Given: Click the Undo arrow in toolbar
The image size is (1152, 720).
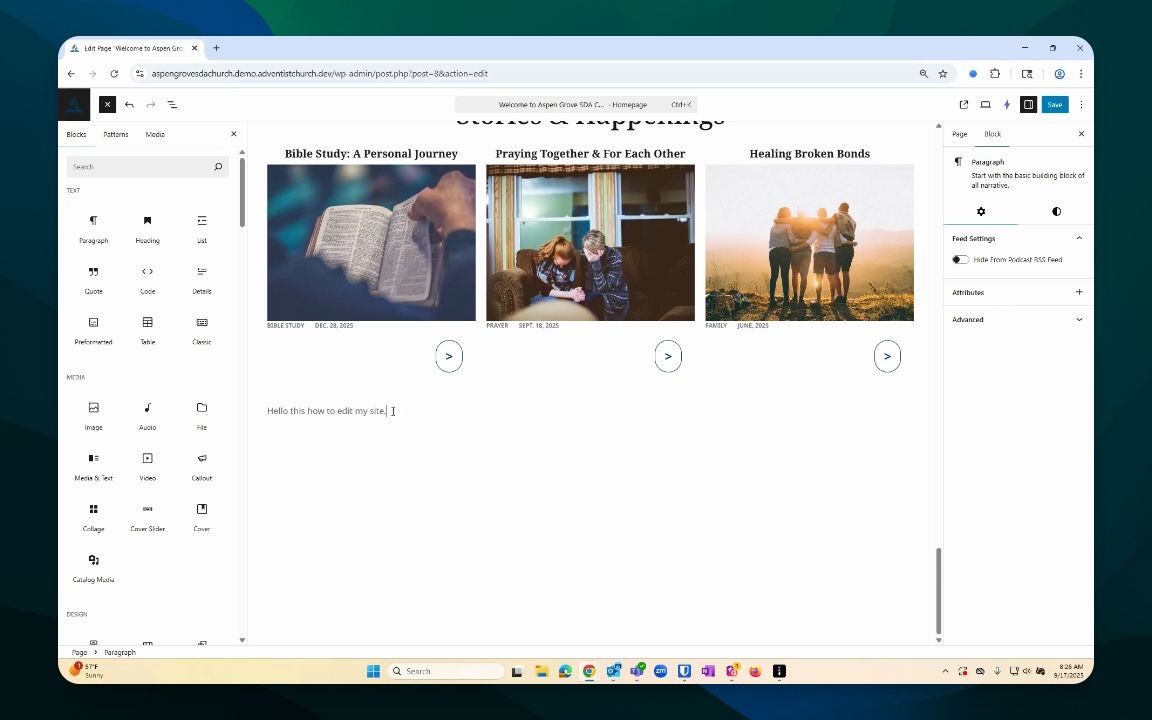Looking at the screenshot, I should [129, 105].
